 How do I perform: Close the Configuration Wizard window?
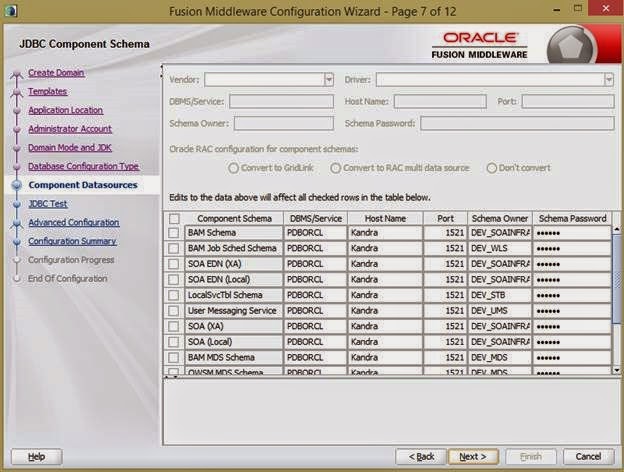pyautogui.click(x=606, y=8)
